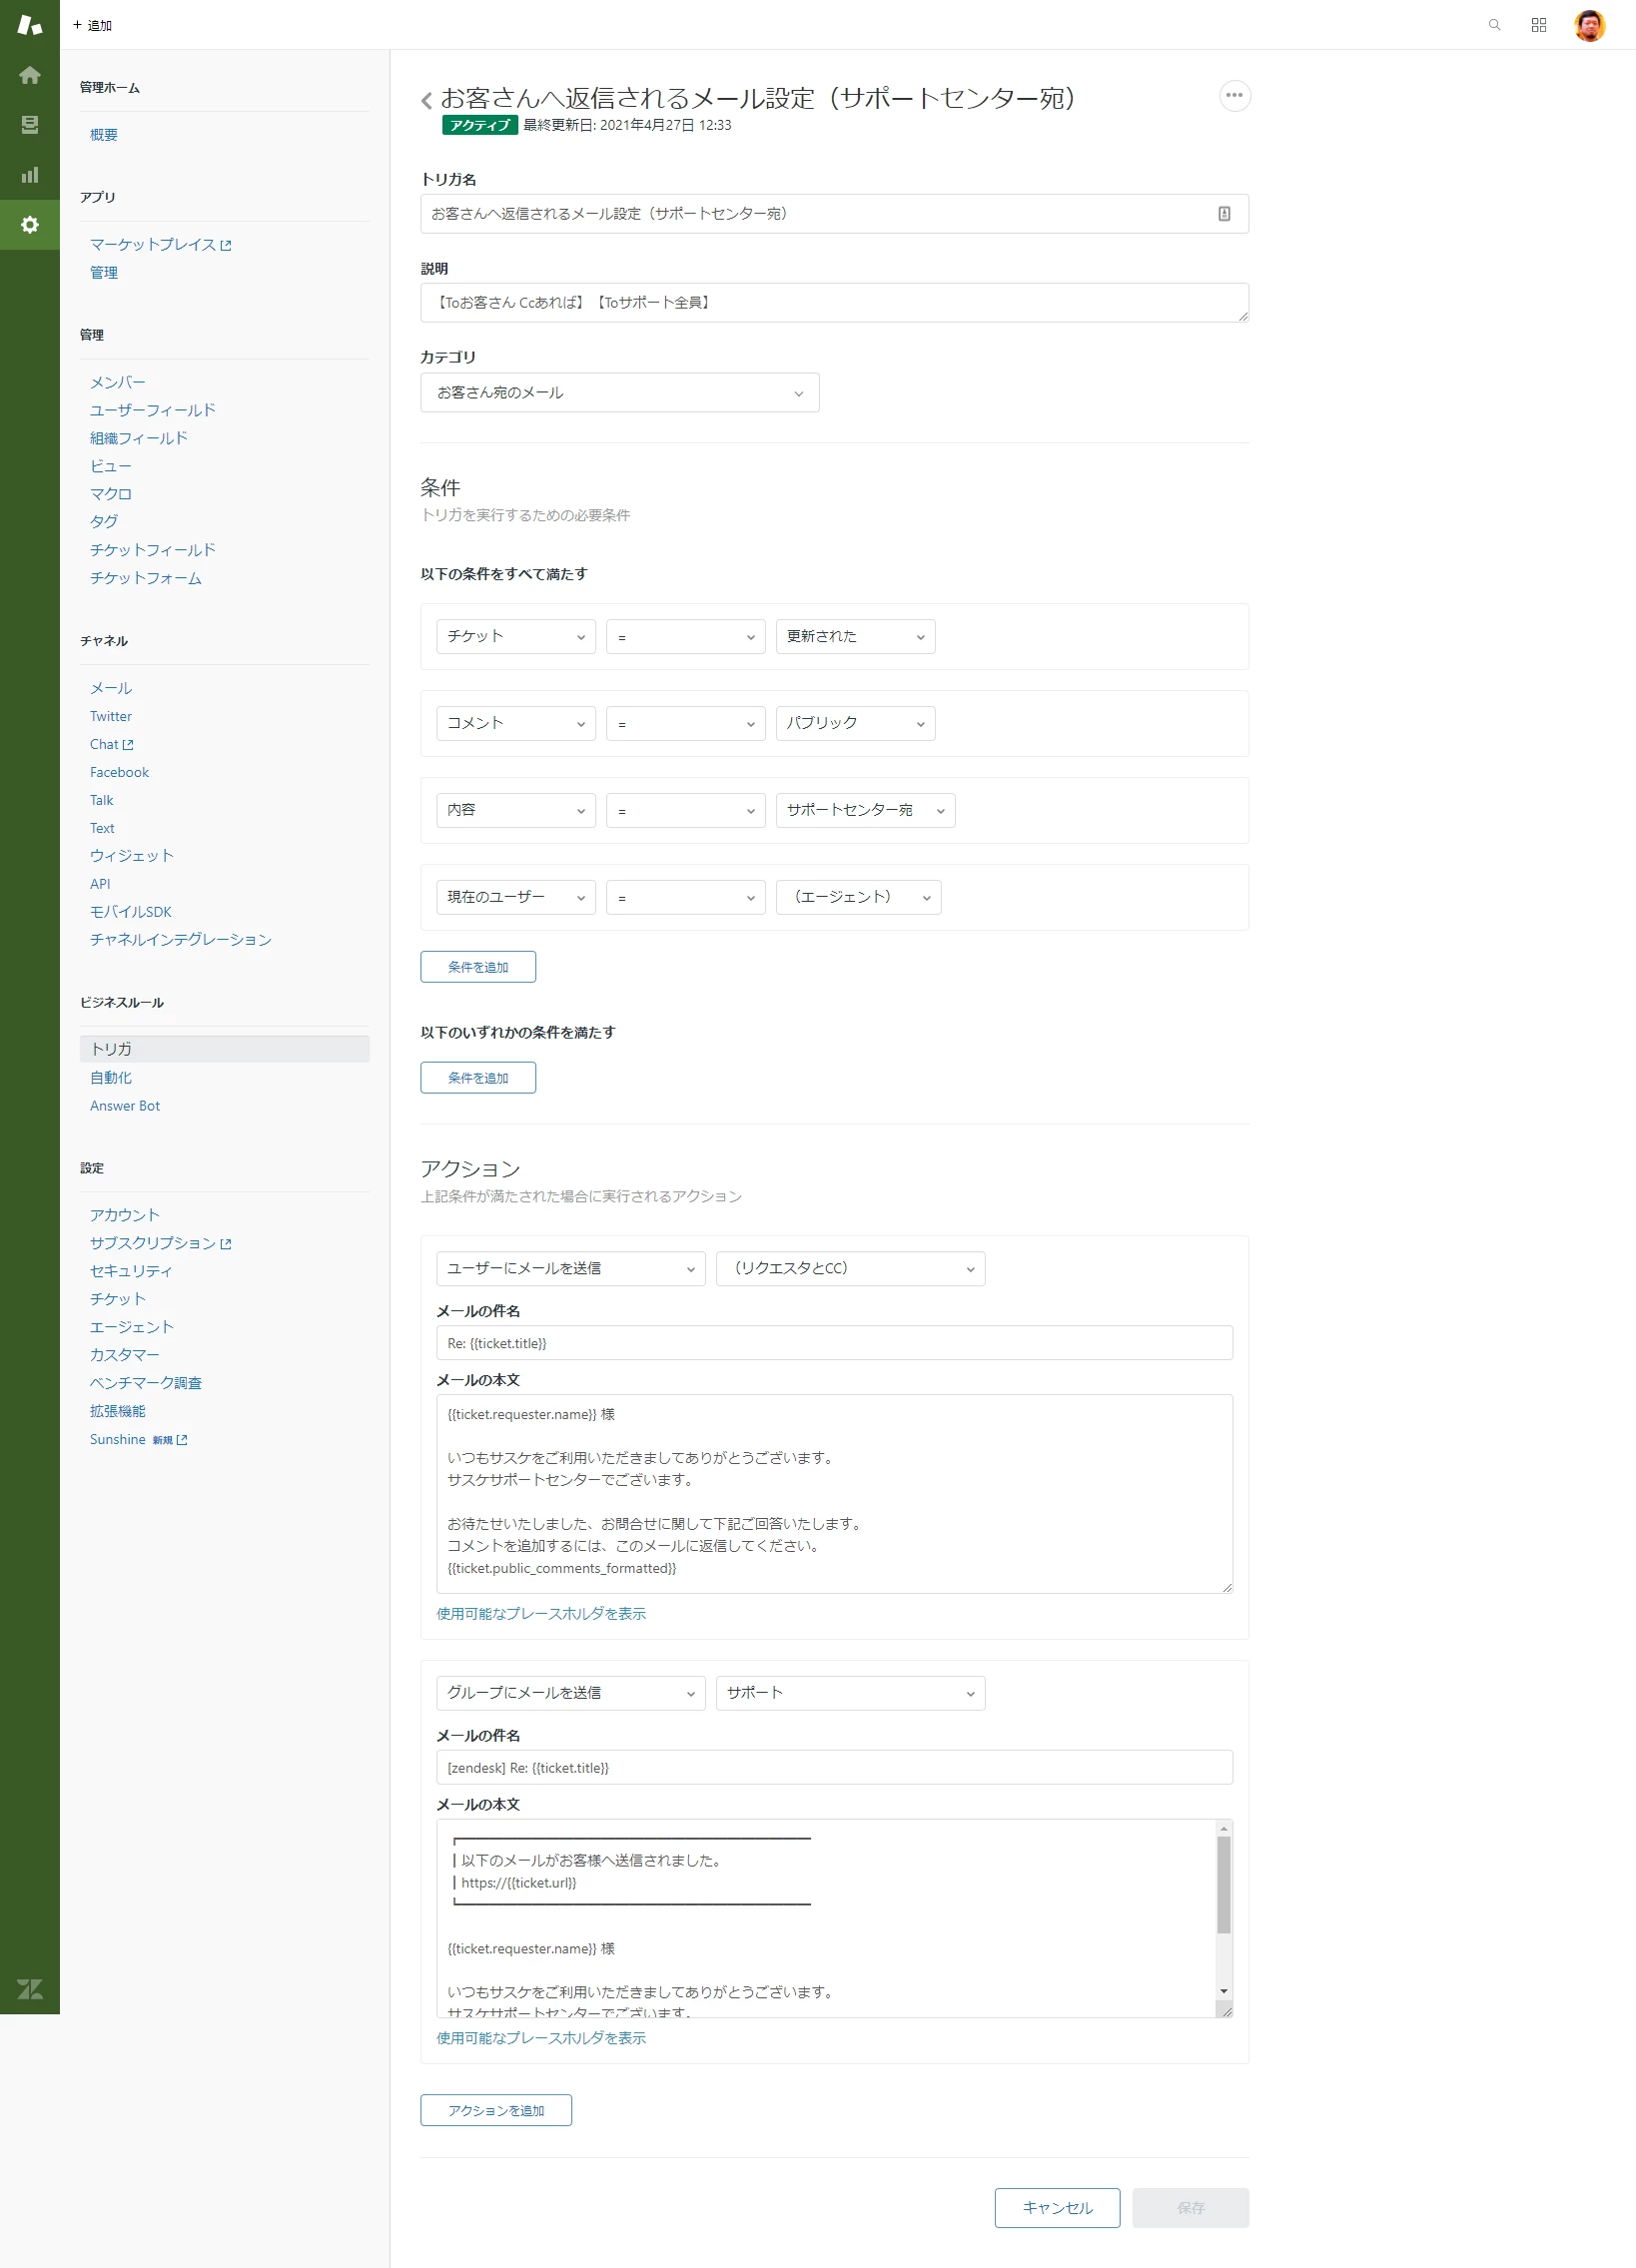Open the operator dropdown in コメント row
Image resolution: width=1636 pixels, height=2268 pixels.
[685, 724]
